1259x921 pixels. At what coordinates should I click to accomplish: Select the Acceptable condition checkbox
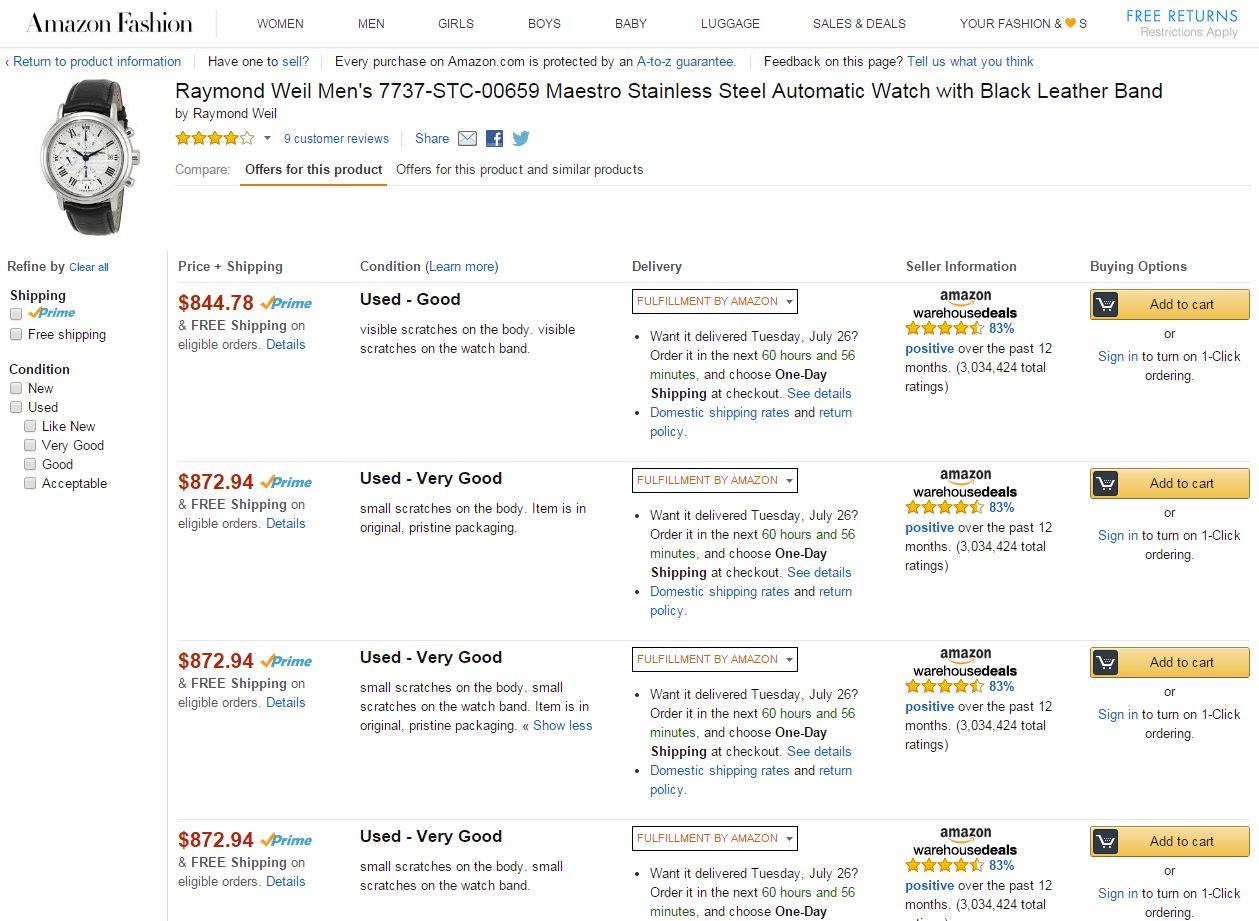pos(30,483)
